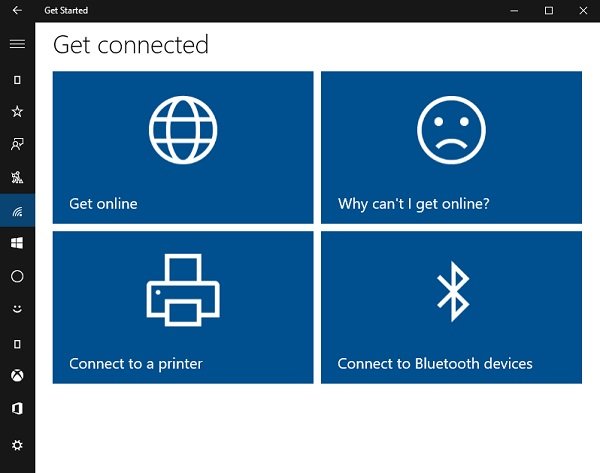Click the sad face icon
This screenshot has width=600, height=473.
coord(451,128)
